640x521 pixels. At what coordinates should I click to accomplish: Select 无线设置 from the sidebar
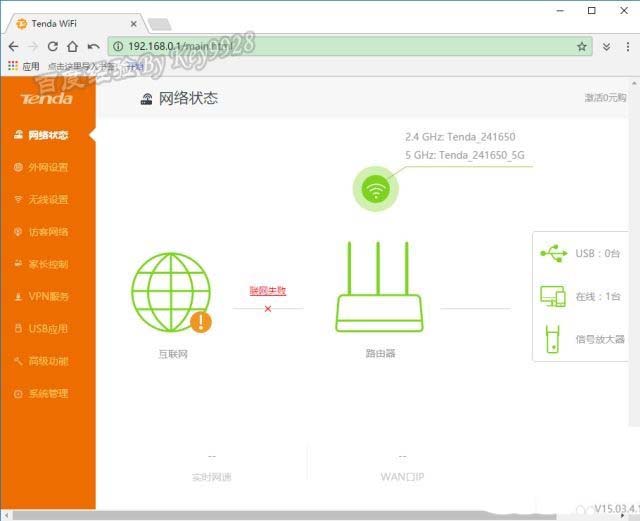tap(47, 199)
